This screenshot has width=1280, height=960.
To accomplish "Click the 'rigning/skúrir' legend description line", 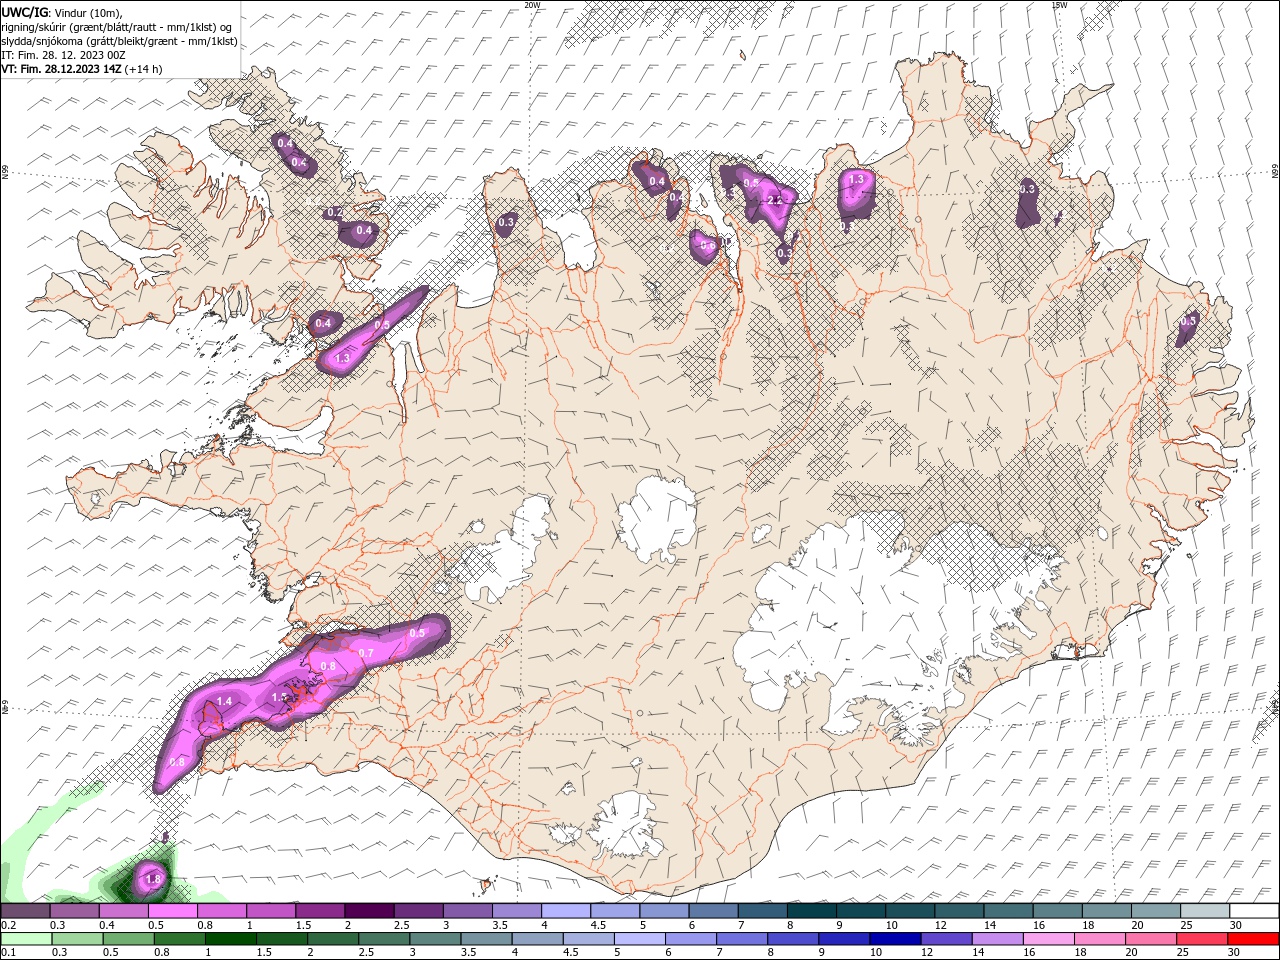I will 117,27.
